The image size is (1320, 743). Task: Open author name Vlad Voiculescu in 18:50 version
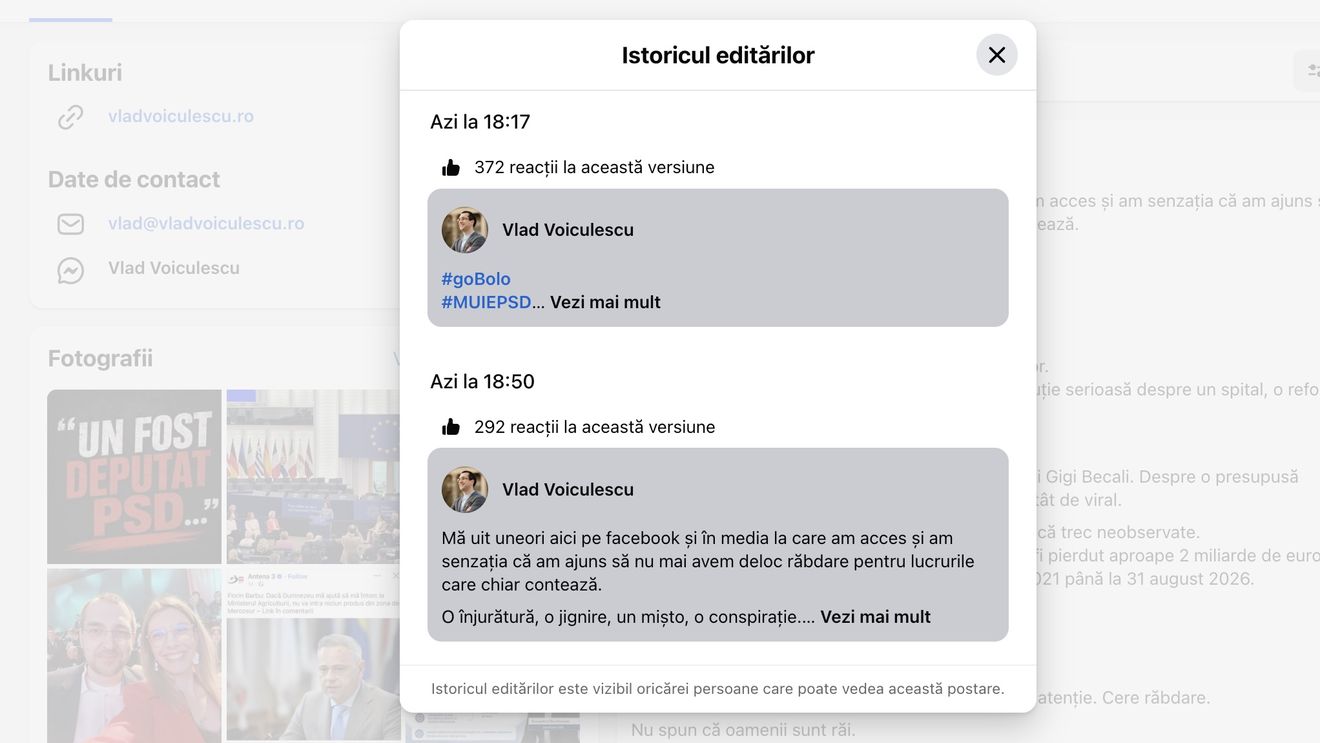[568, 490]
